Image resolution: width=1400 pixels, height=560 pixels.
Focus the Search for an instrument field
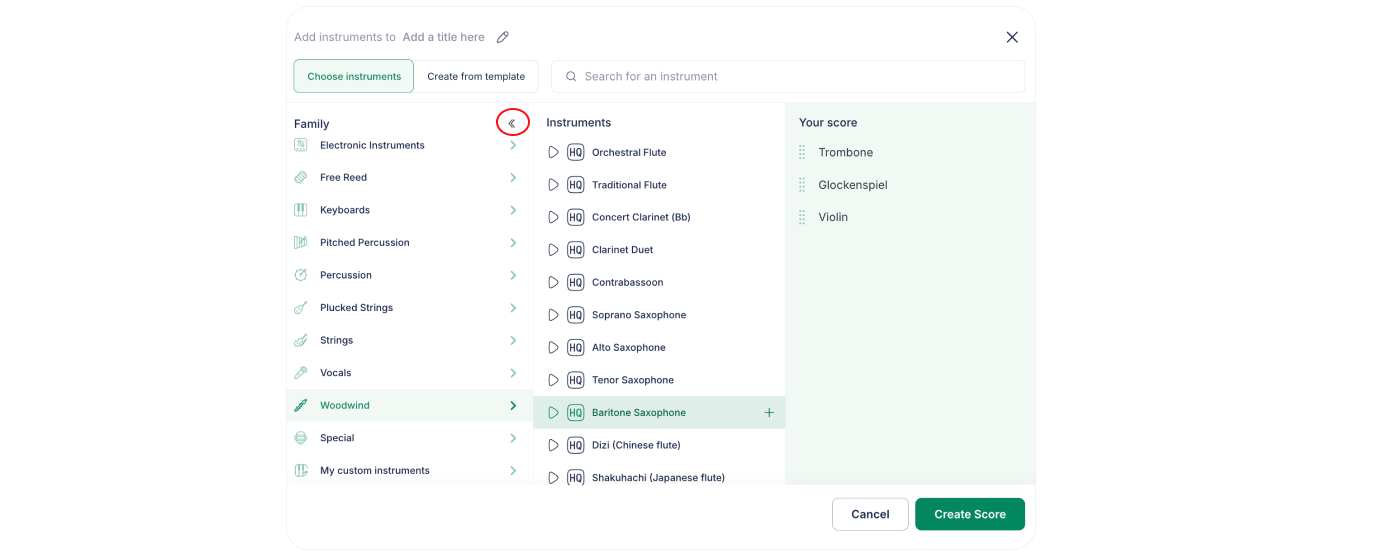click(x=790, y=77)
